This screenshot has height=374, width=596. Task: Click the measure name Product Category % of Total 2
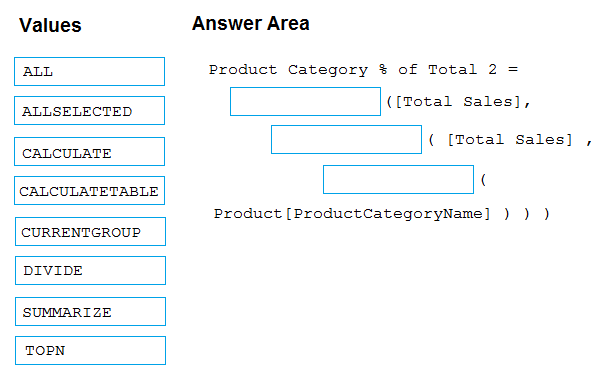(x=353, y=70)
